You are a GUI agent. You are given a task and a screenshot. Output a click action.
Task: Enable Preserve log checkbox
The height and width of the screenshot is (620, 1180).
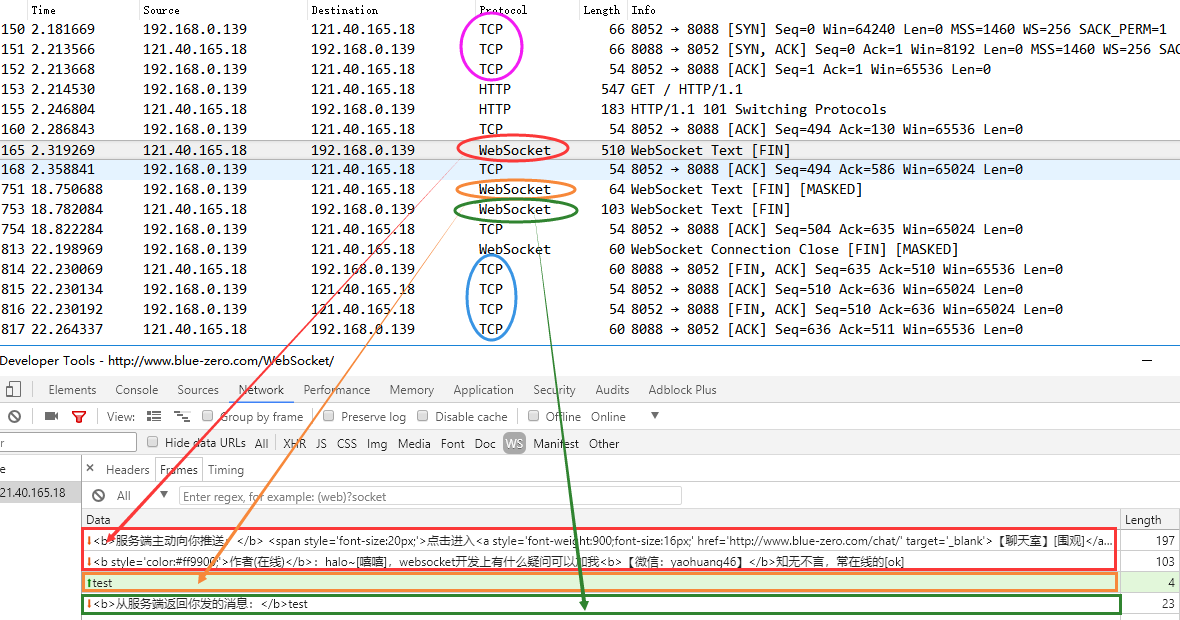pyautogui.click(x=328, y=416)
